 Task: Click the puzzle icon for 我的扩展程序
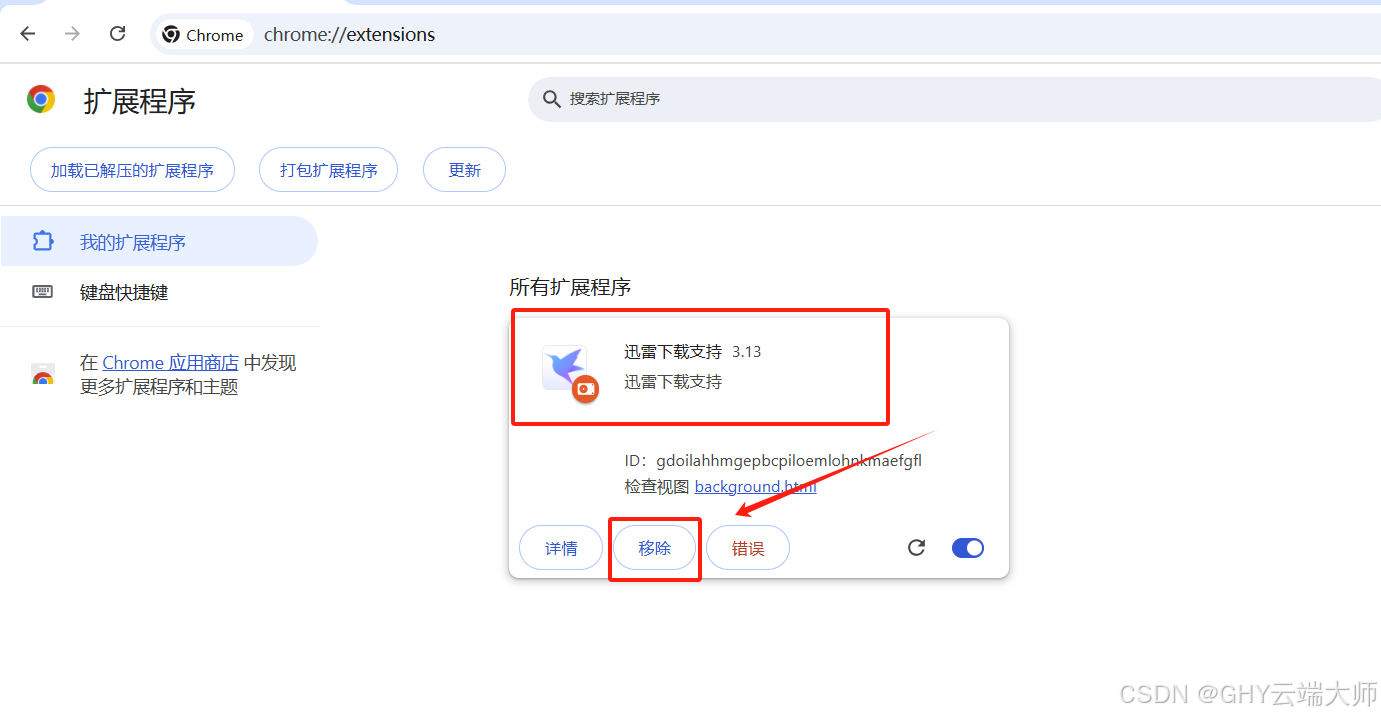click(42, 241)
